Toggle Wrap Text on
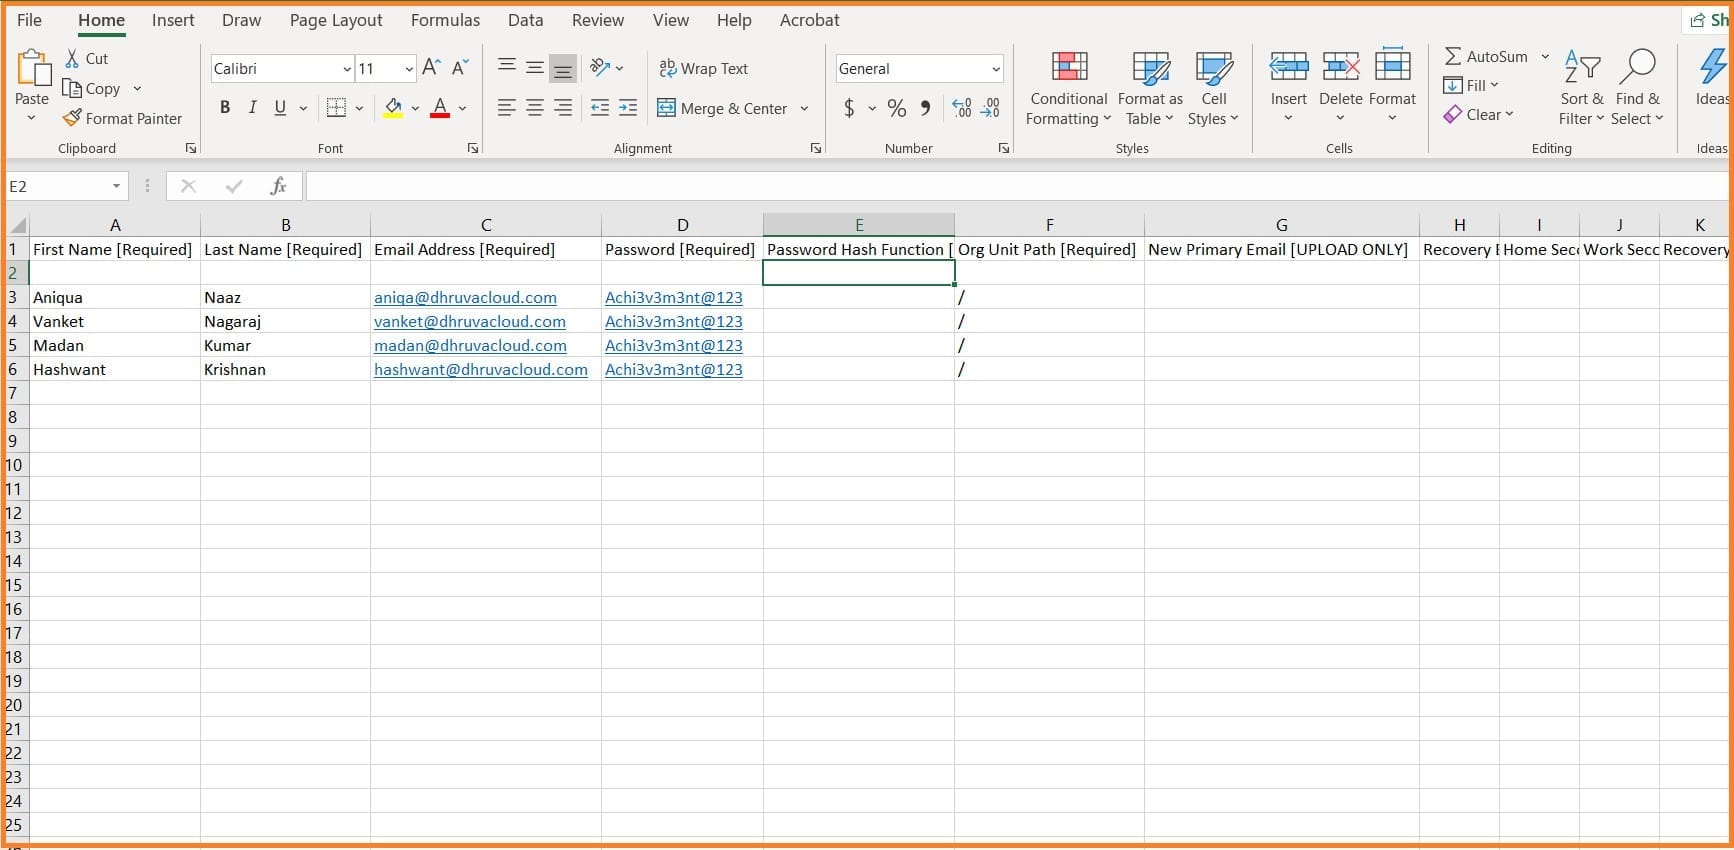The image size is (1734, 850). coord(703,68)
